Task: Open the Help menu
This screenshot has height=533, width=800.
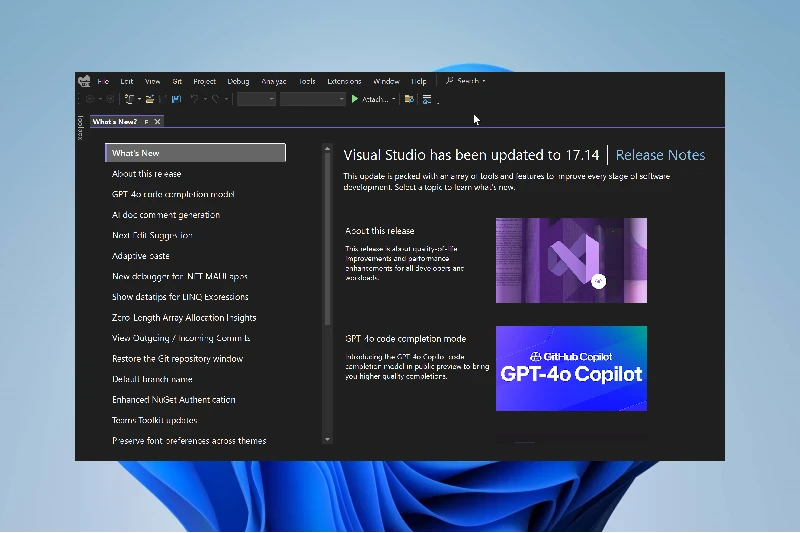Action: pos(419,81)
